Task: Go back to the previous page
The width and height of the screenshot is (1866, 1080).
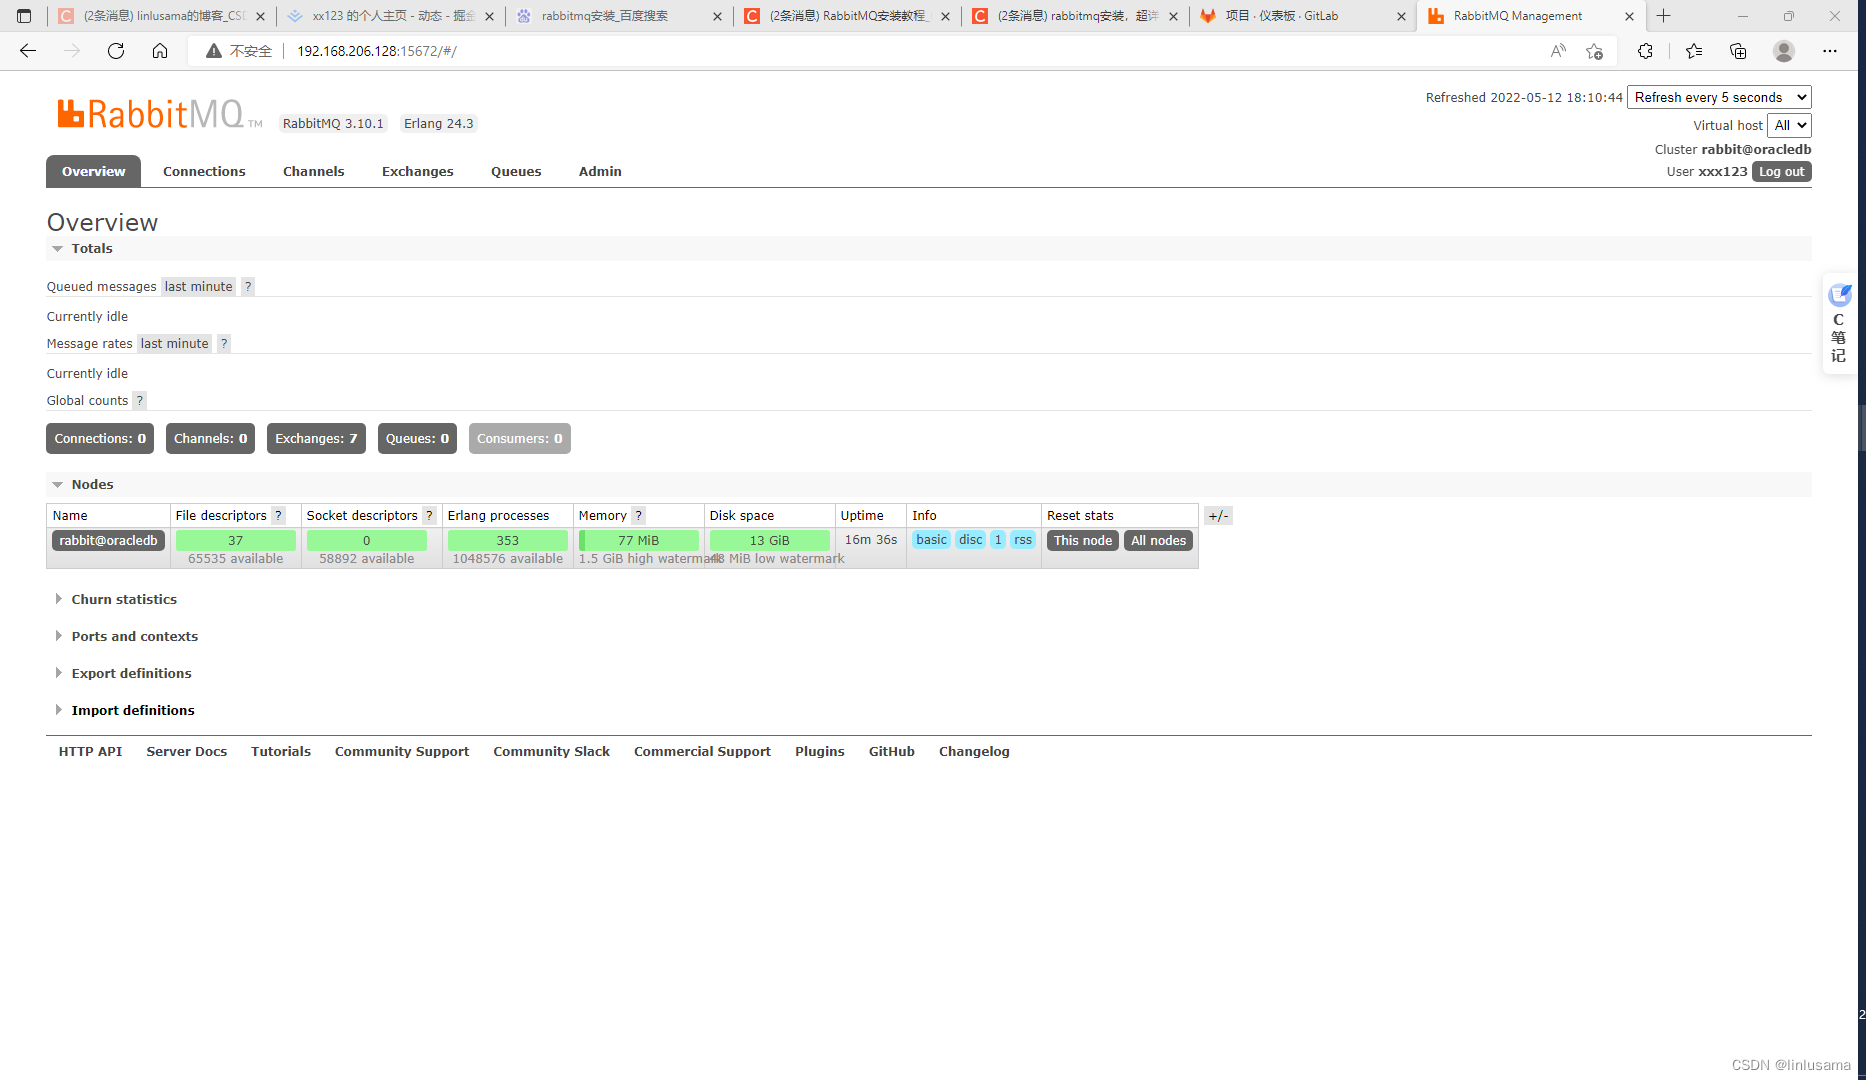Action: [28, 51]
